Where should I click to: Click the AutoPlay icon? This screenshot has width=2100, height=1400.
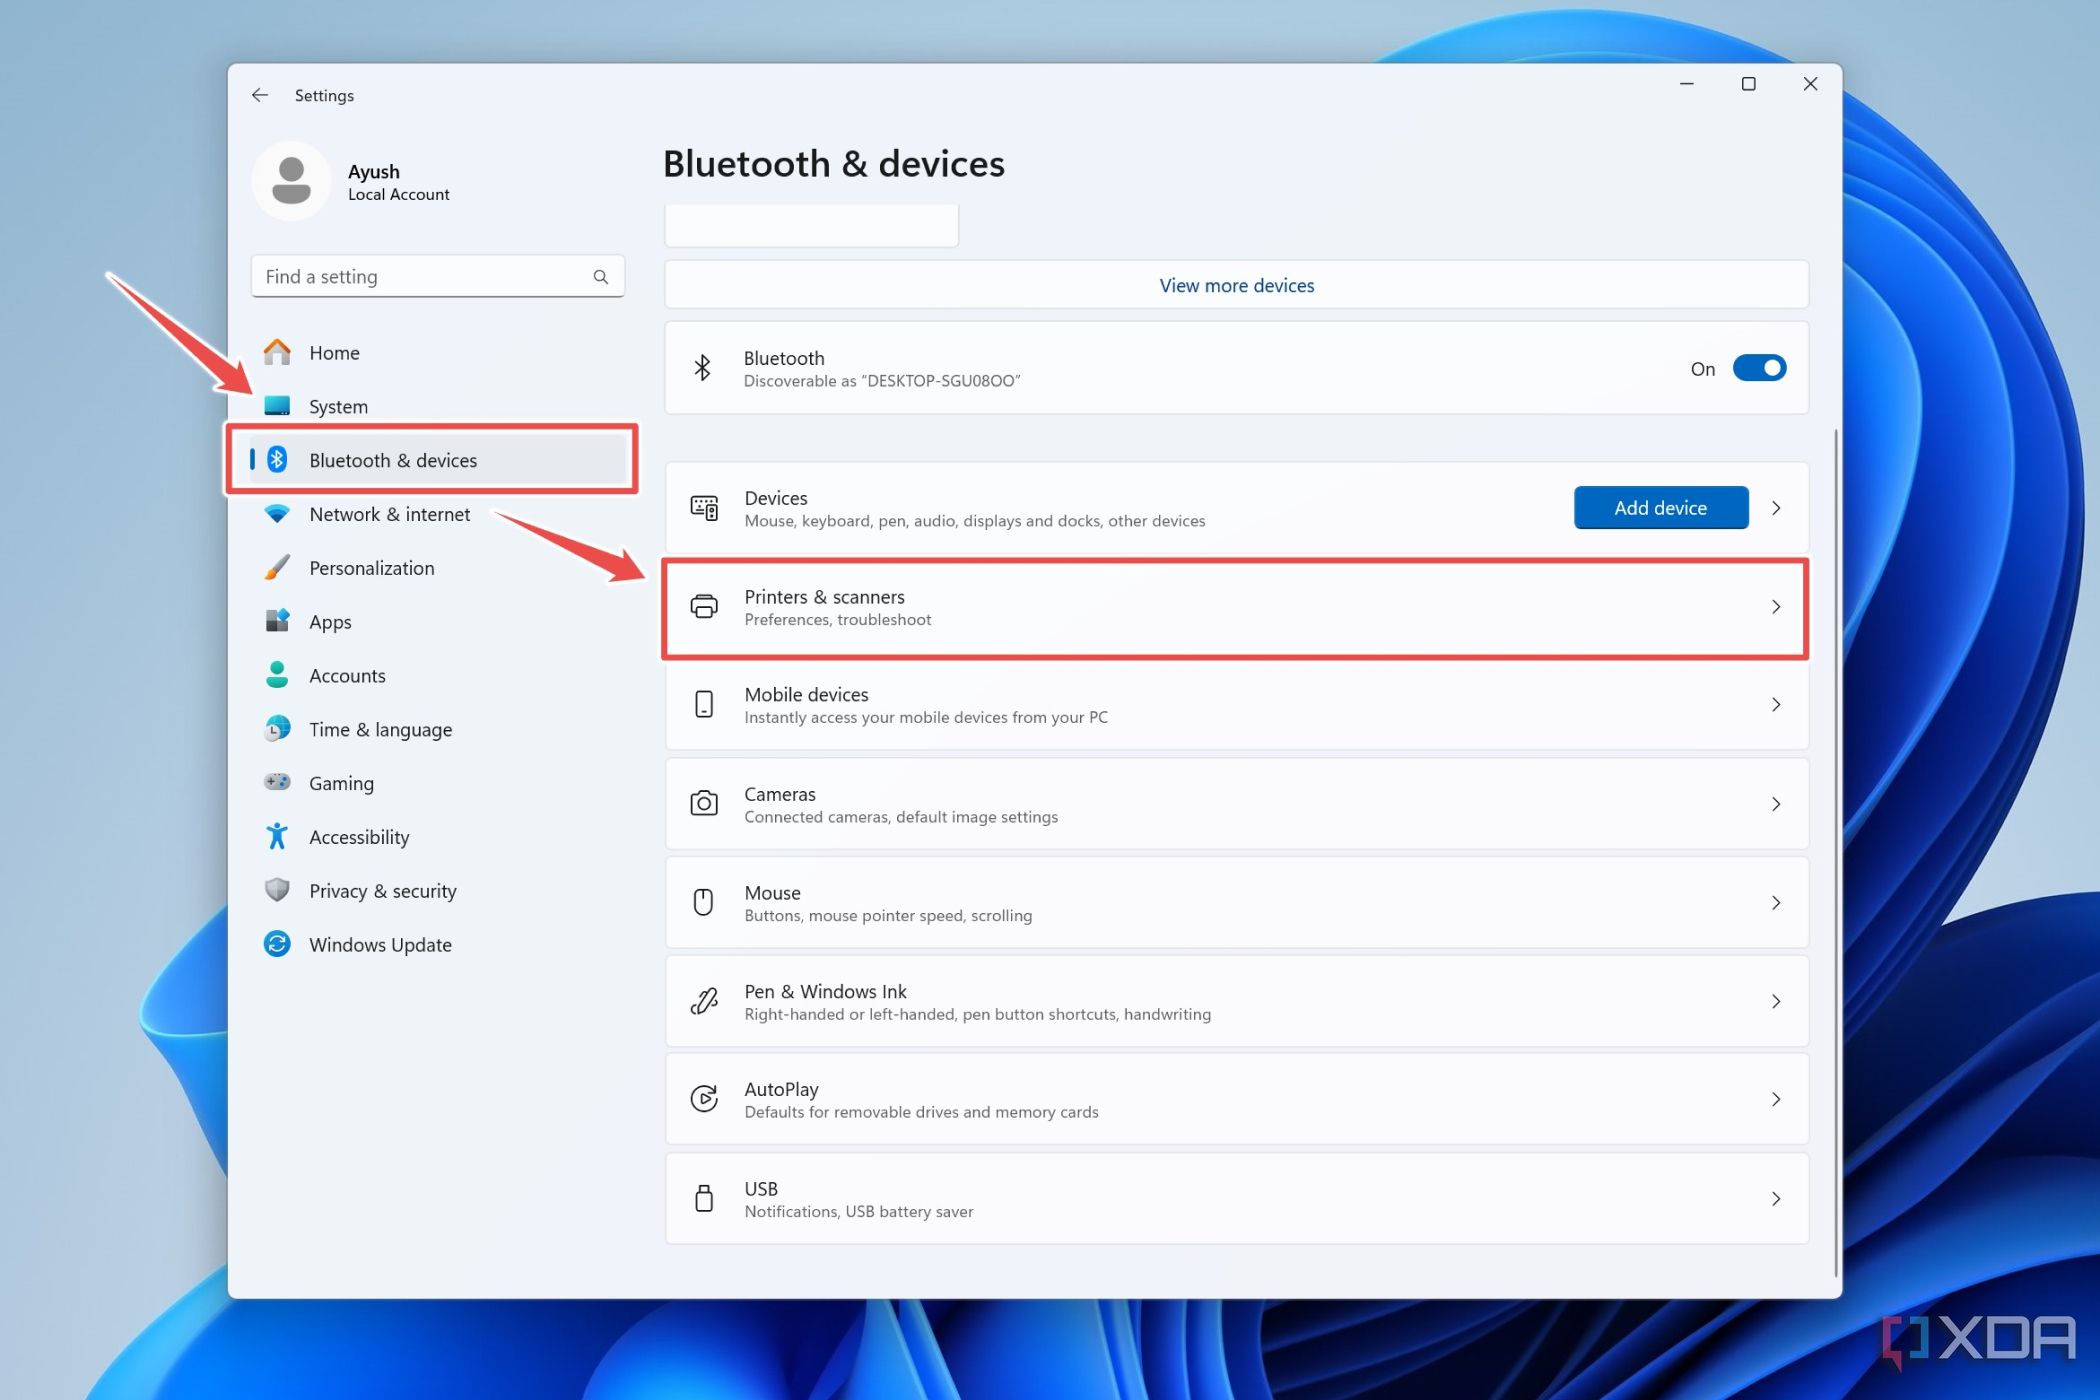(704, 1099)
